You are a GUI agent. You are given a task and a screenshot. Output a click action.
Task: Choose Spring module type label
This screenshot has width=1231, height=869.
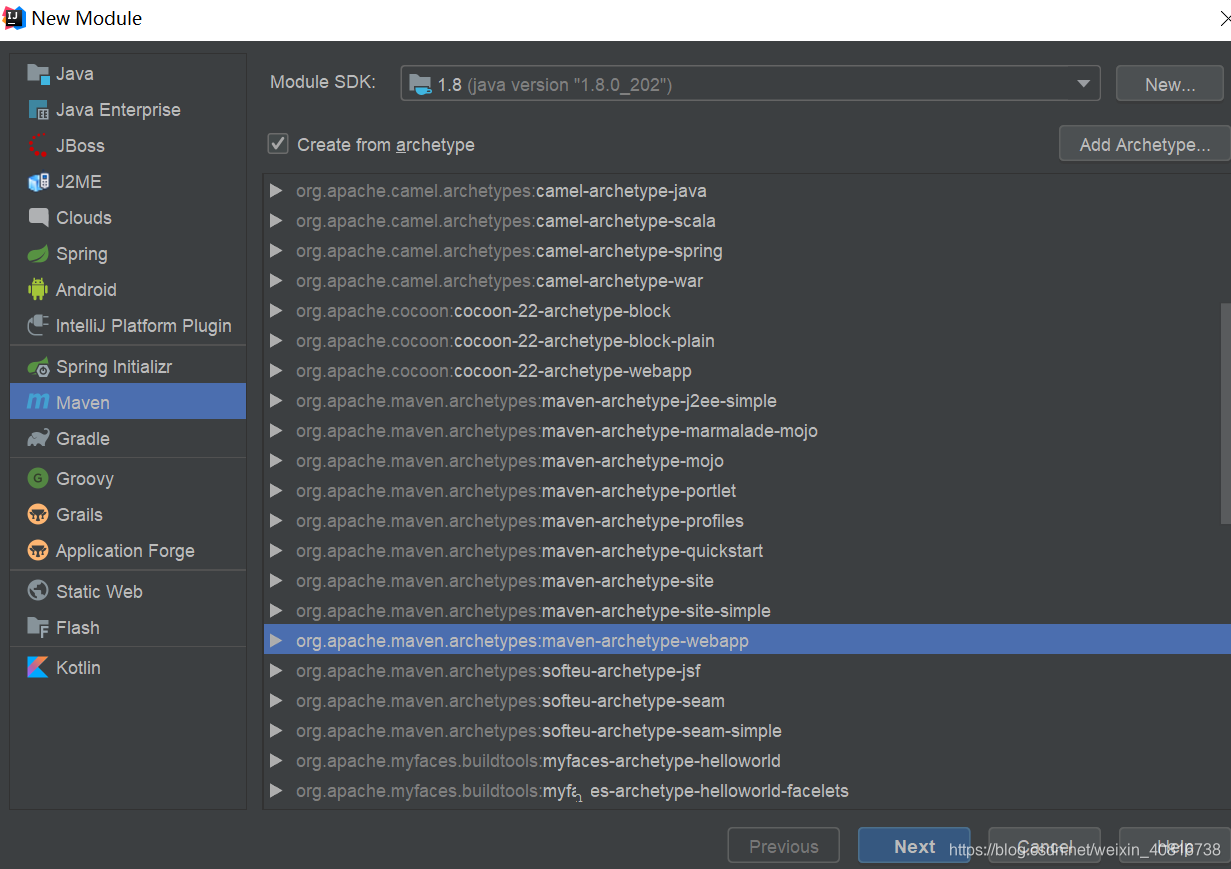(x=82, y=254)
